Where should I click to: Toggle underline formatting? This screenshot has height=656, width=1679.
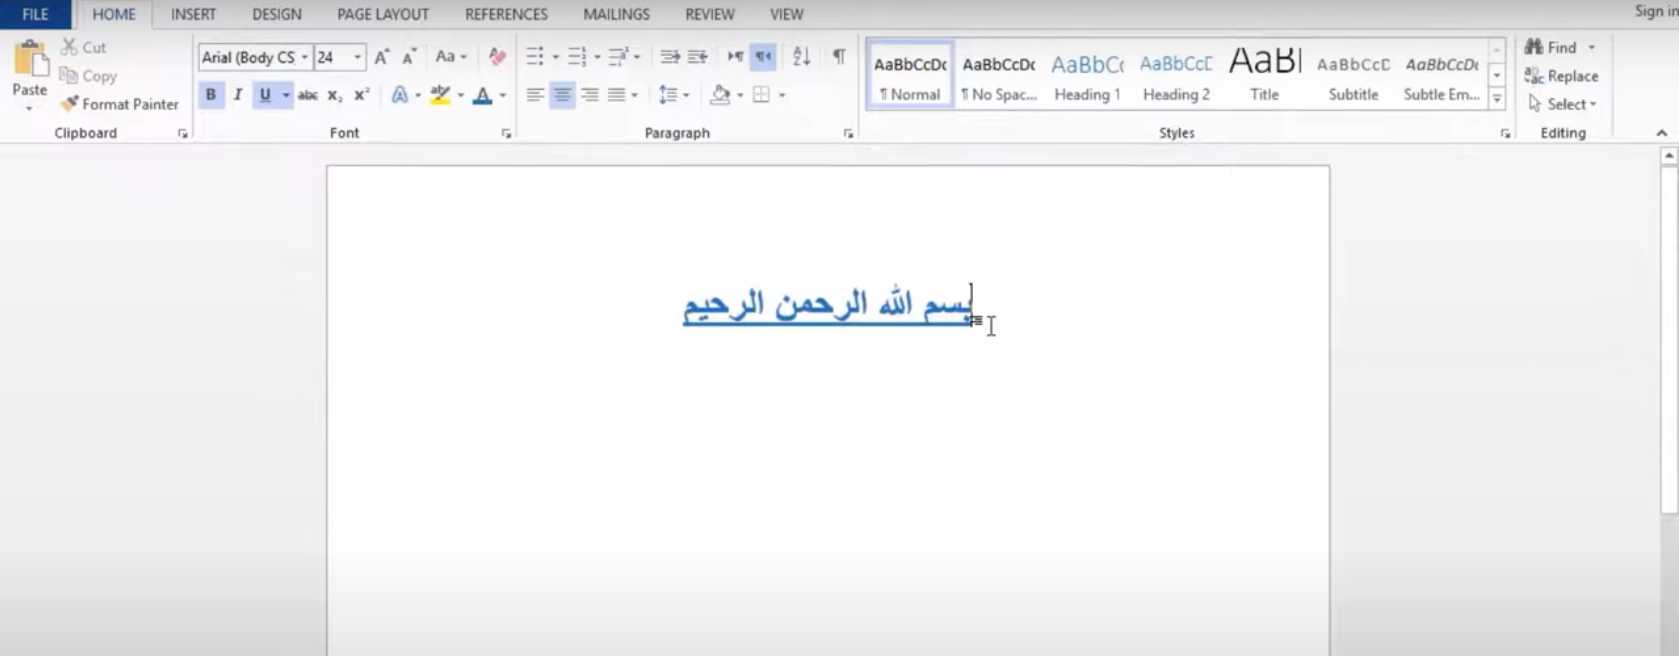265,95
